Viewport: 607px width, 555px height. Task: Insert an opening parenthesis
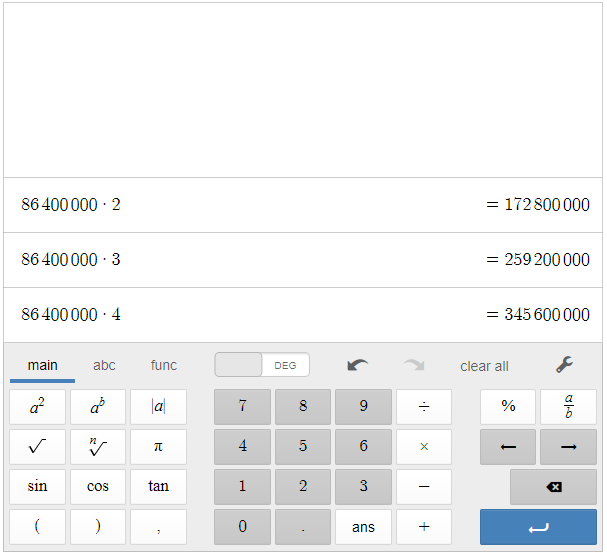38,527
